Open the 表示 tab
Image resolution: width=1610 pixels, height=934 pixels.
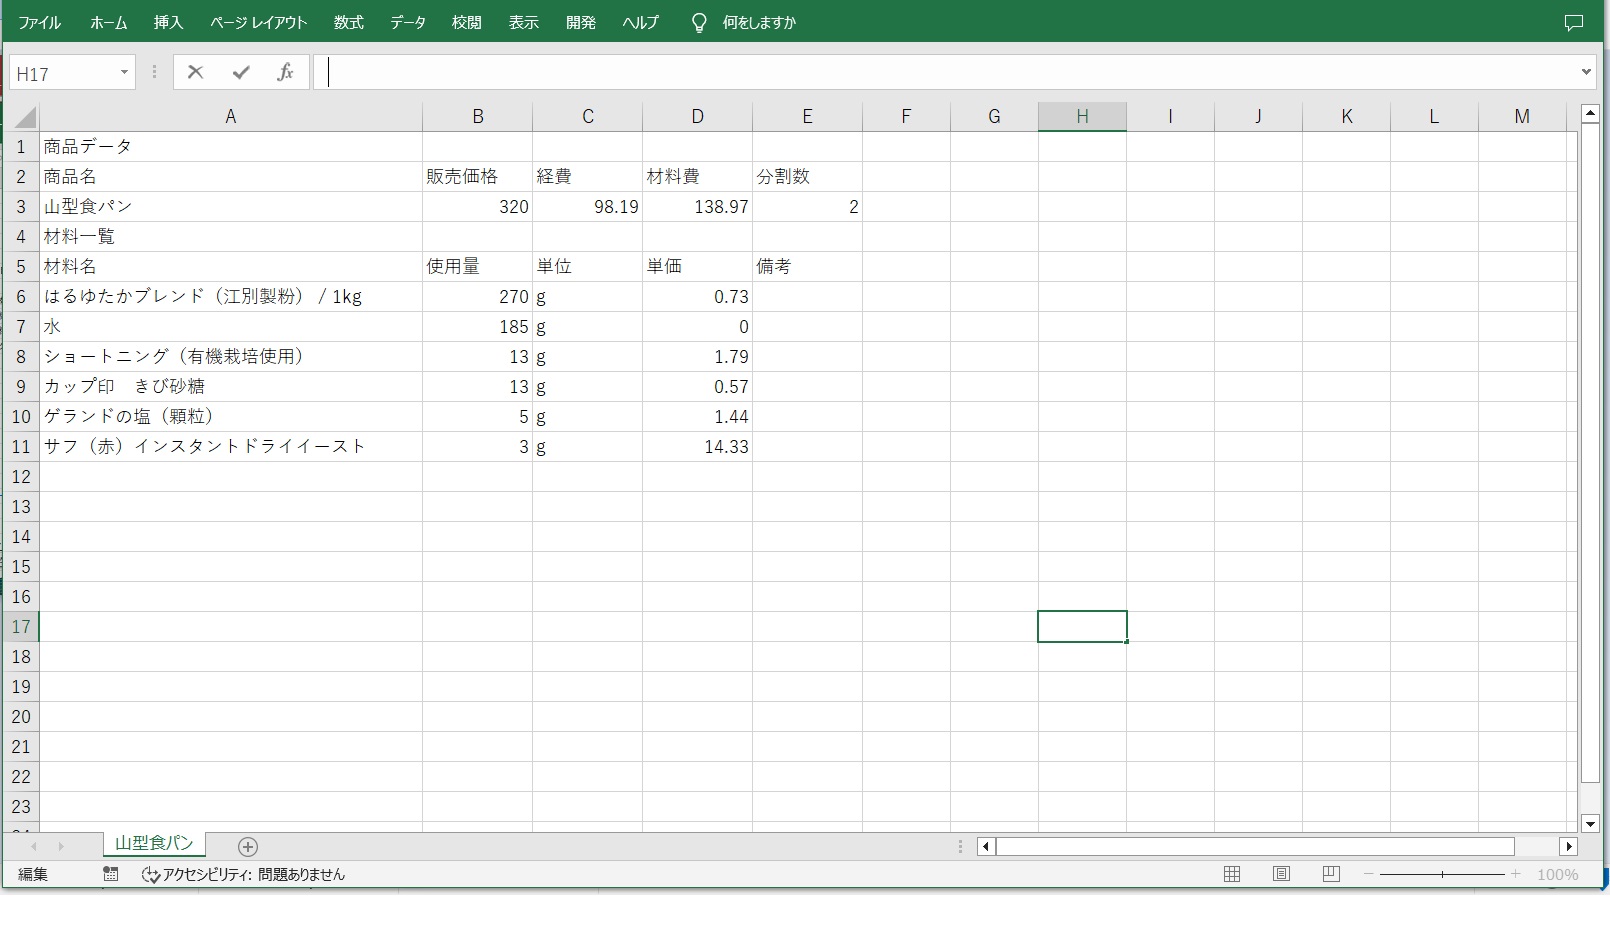[x=523, y=22]
